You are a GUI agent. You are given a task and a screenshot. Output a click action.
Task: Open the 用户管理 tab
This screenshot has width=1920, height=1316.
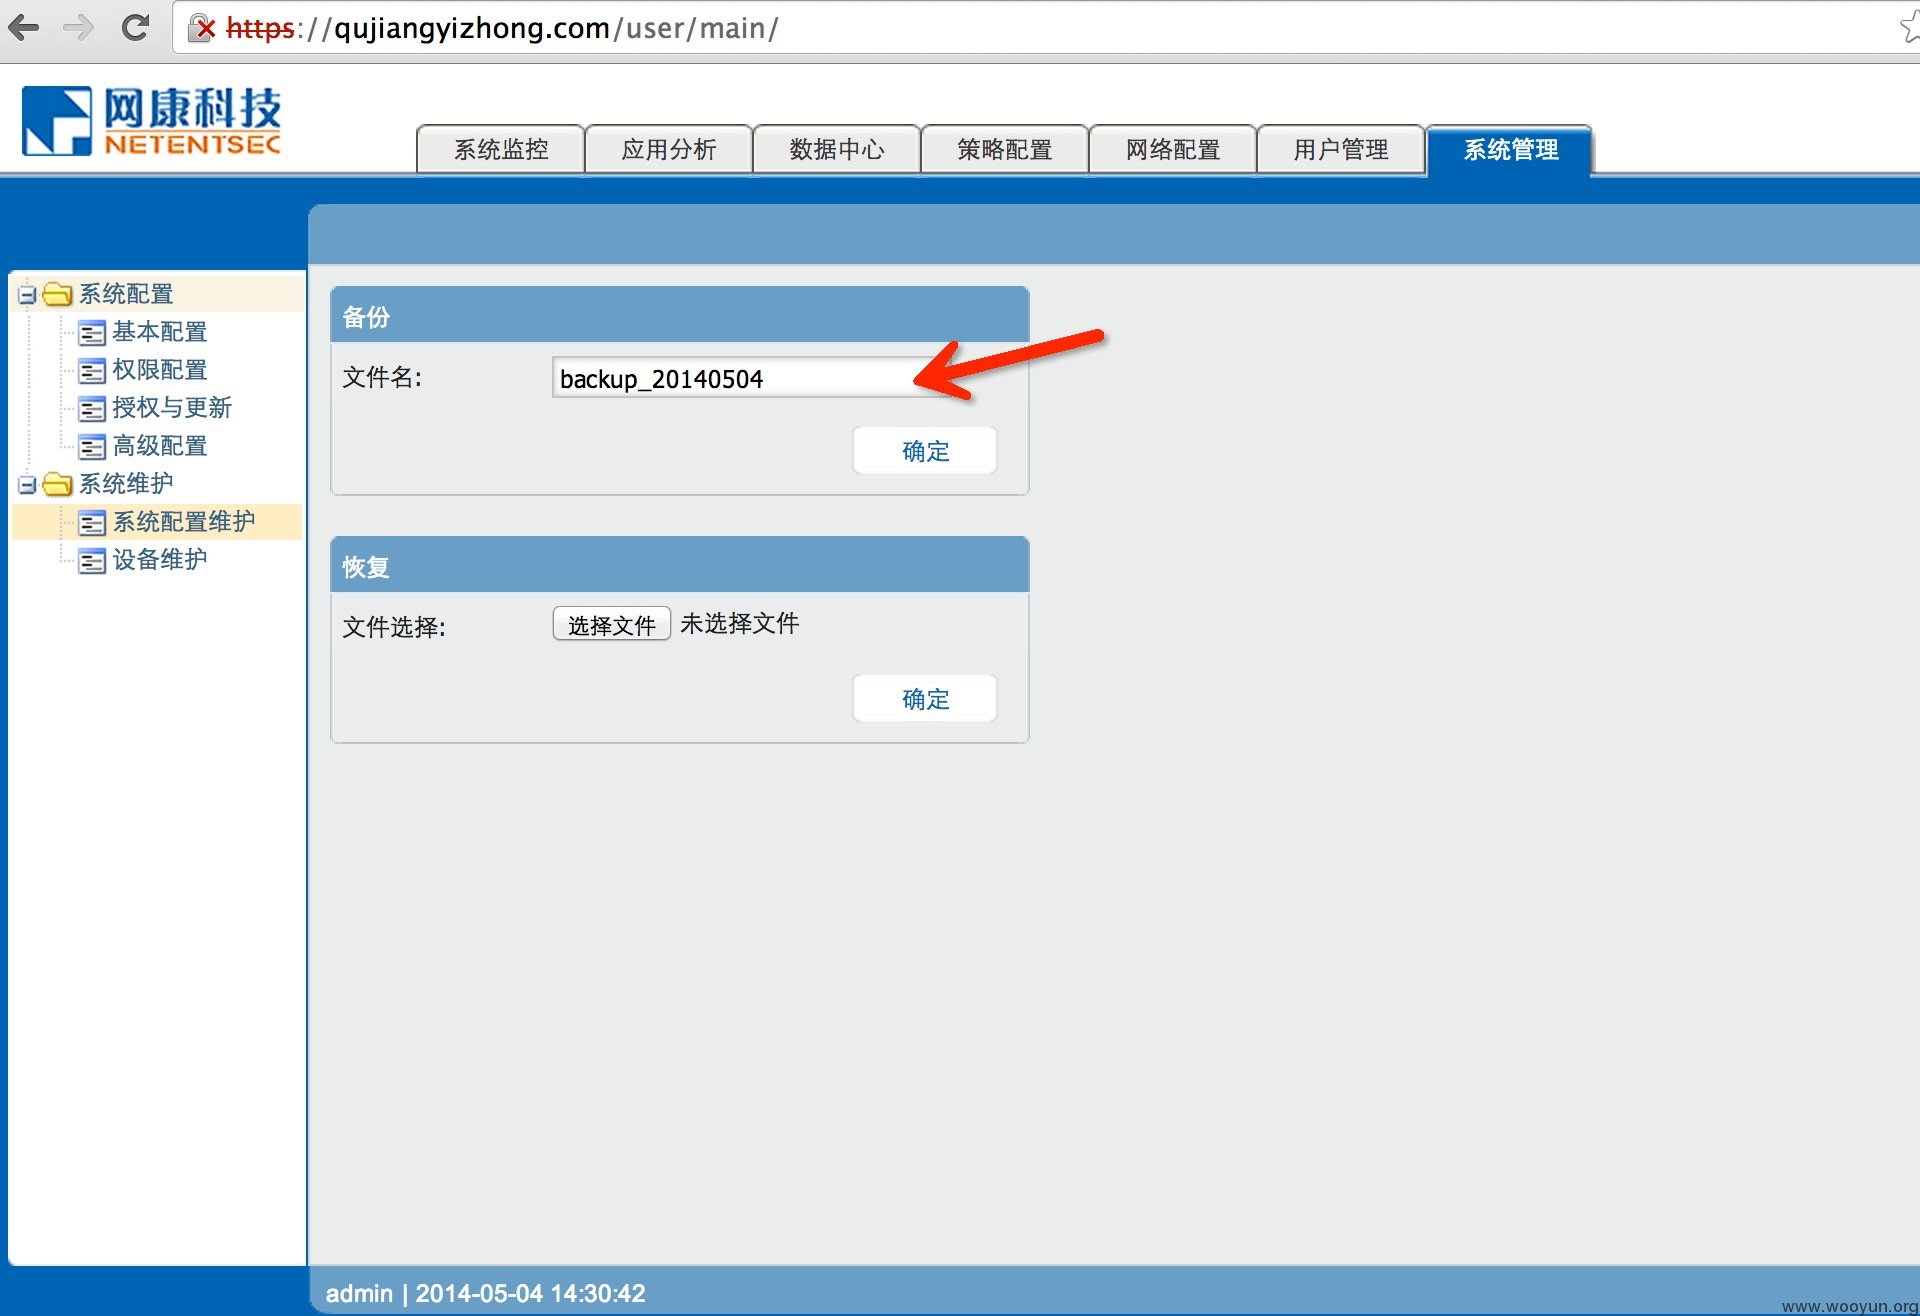1341,150
